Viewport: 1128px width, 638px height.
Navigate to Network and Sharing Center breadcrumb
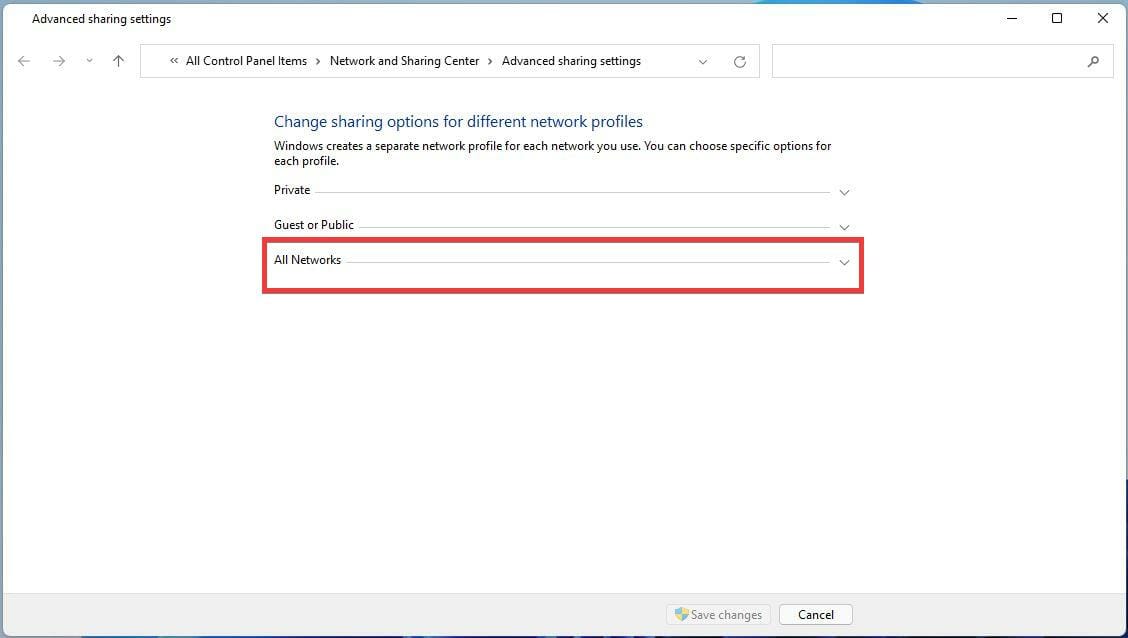pyautogui.click(x=404, y=61)
